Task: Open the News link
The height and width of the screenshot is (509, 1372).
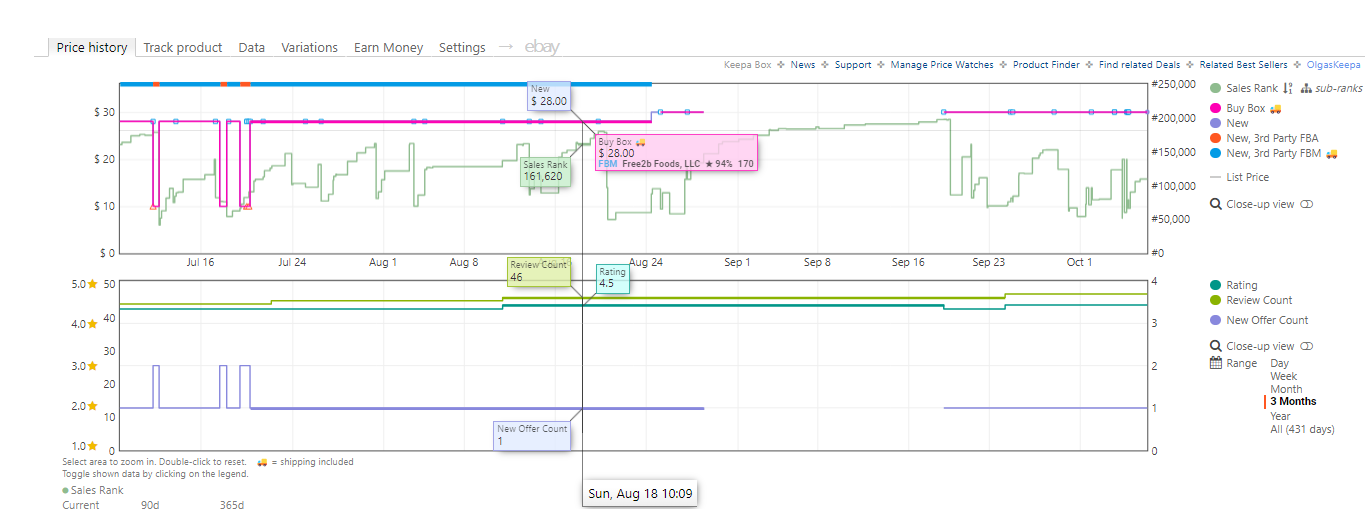Action: coord(803,65)
